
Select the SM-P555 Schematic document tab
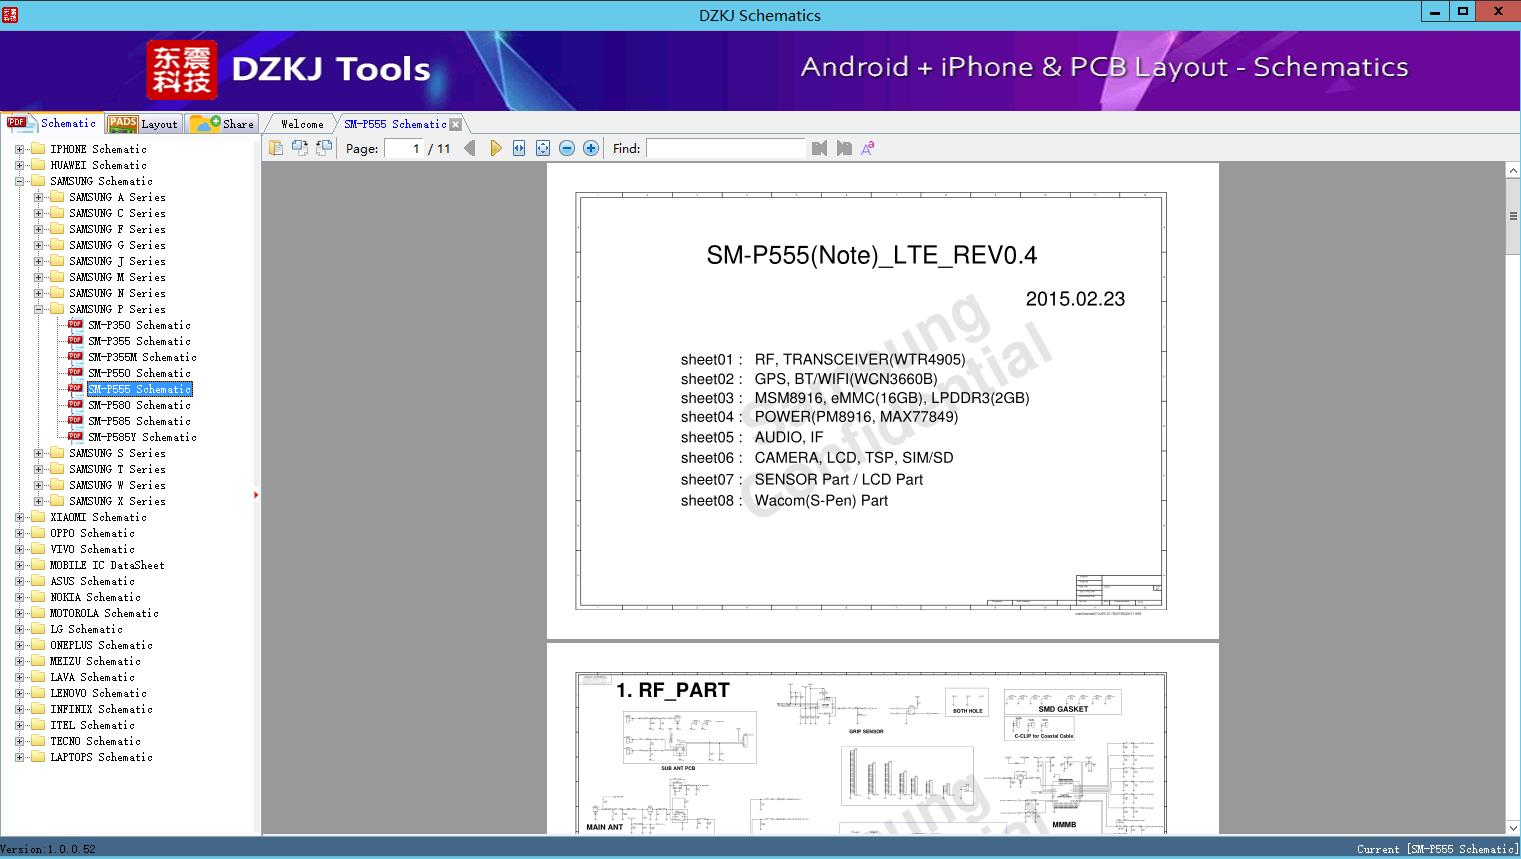(395, 124)
